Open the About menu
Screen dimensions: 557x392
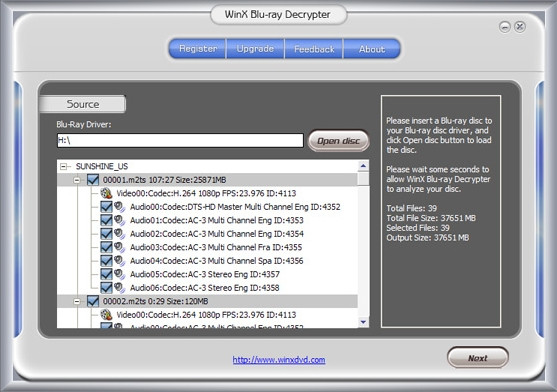(372, 49)
